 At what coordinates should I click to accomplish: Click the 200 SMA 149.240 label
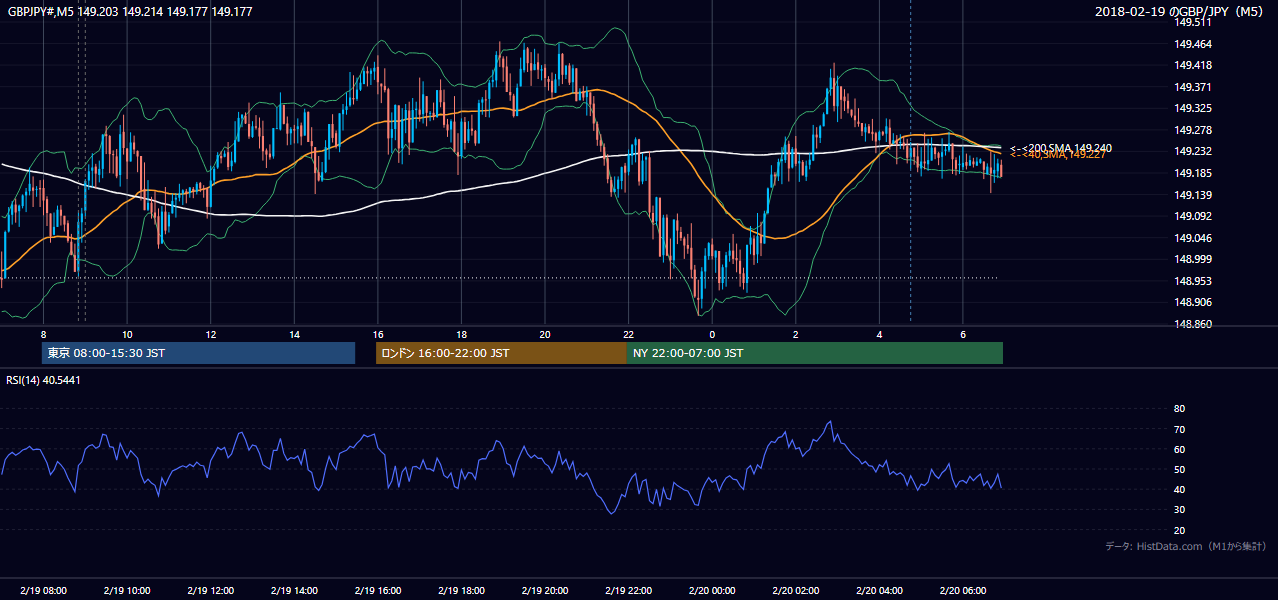[x=1060, y=148]
